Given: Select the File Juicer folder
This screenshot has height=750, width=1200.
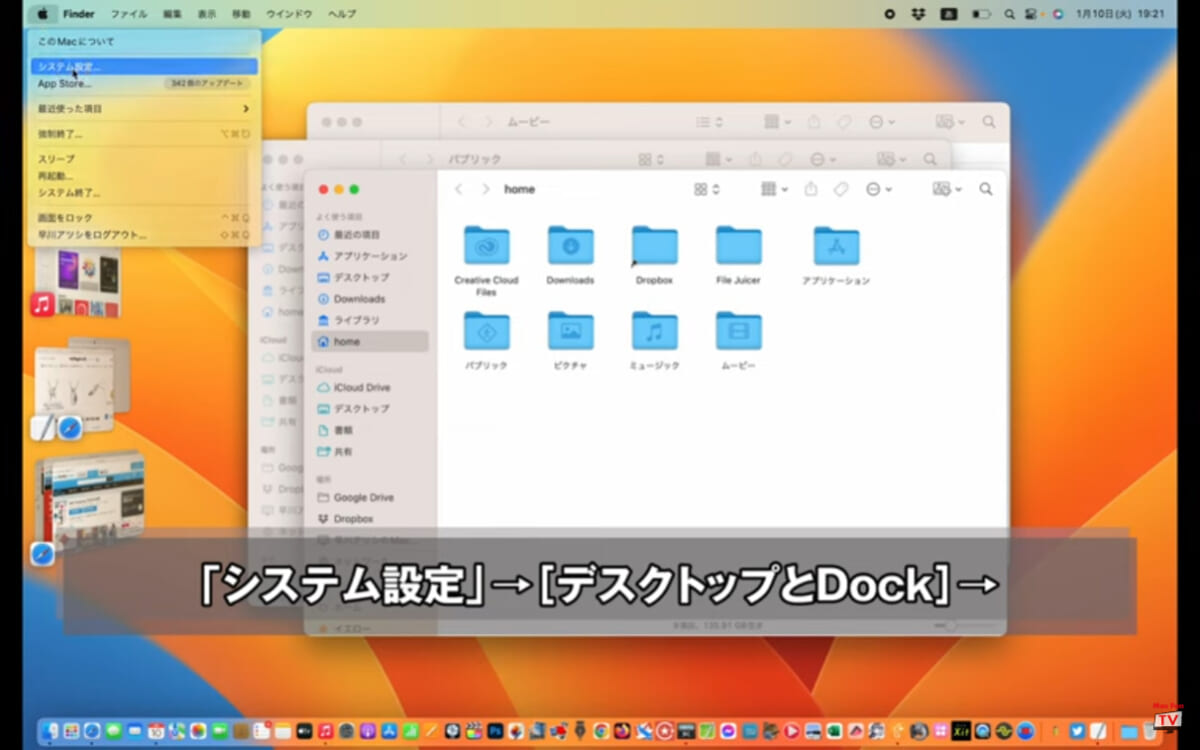Looking at the screenshot, I should 738,246.
